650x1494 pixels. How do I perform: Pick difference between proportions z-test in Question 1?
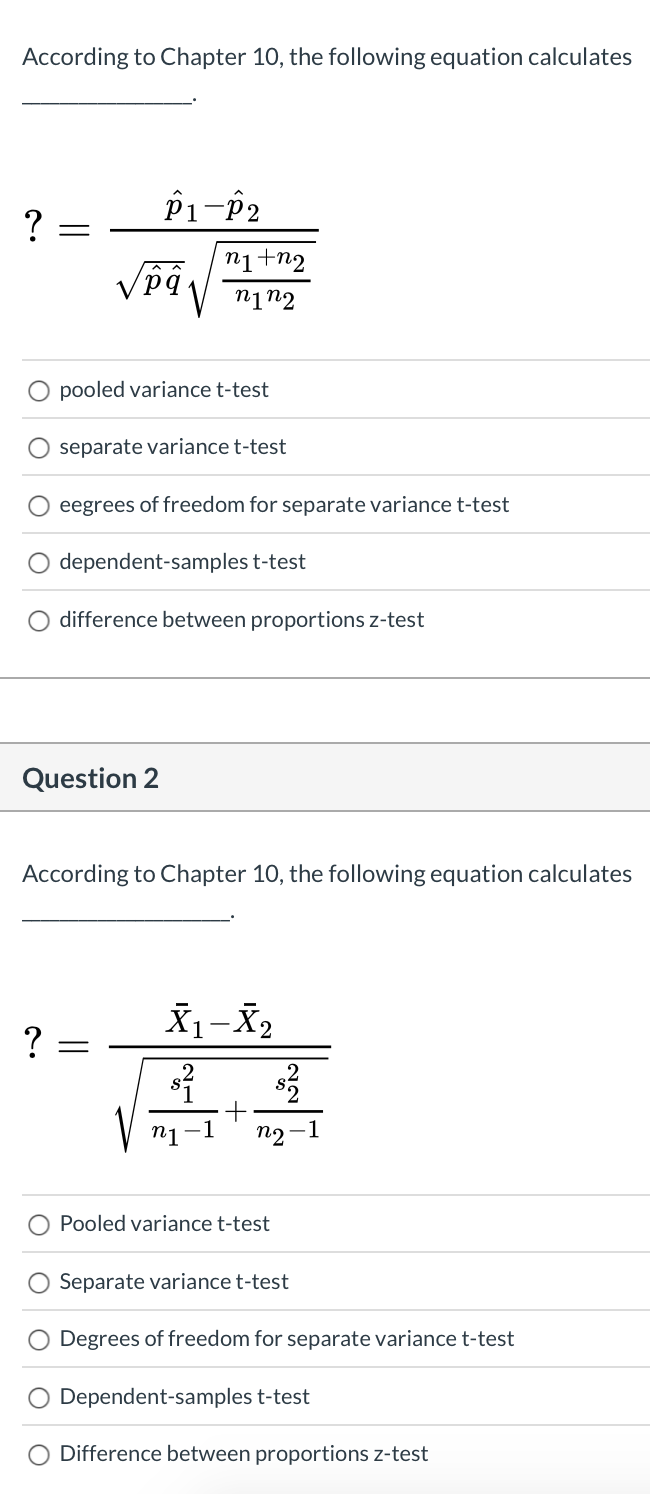pos(38,620)
